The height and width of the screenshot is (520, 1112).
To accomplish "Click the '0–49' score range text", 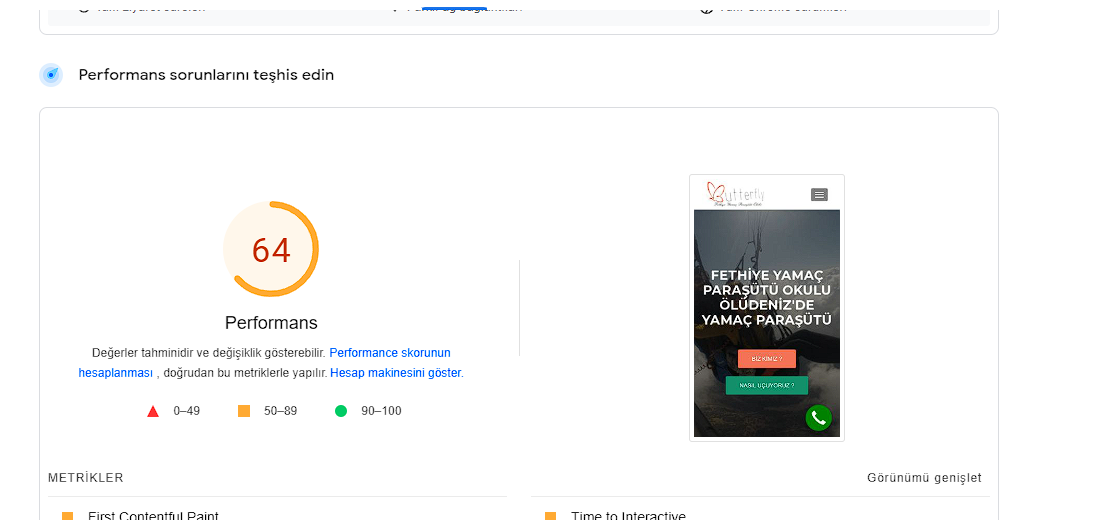I will click(187, 411).
